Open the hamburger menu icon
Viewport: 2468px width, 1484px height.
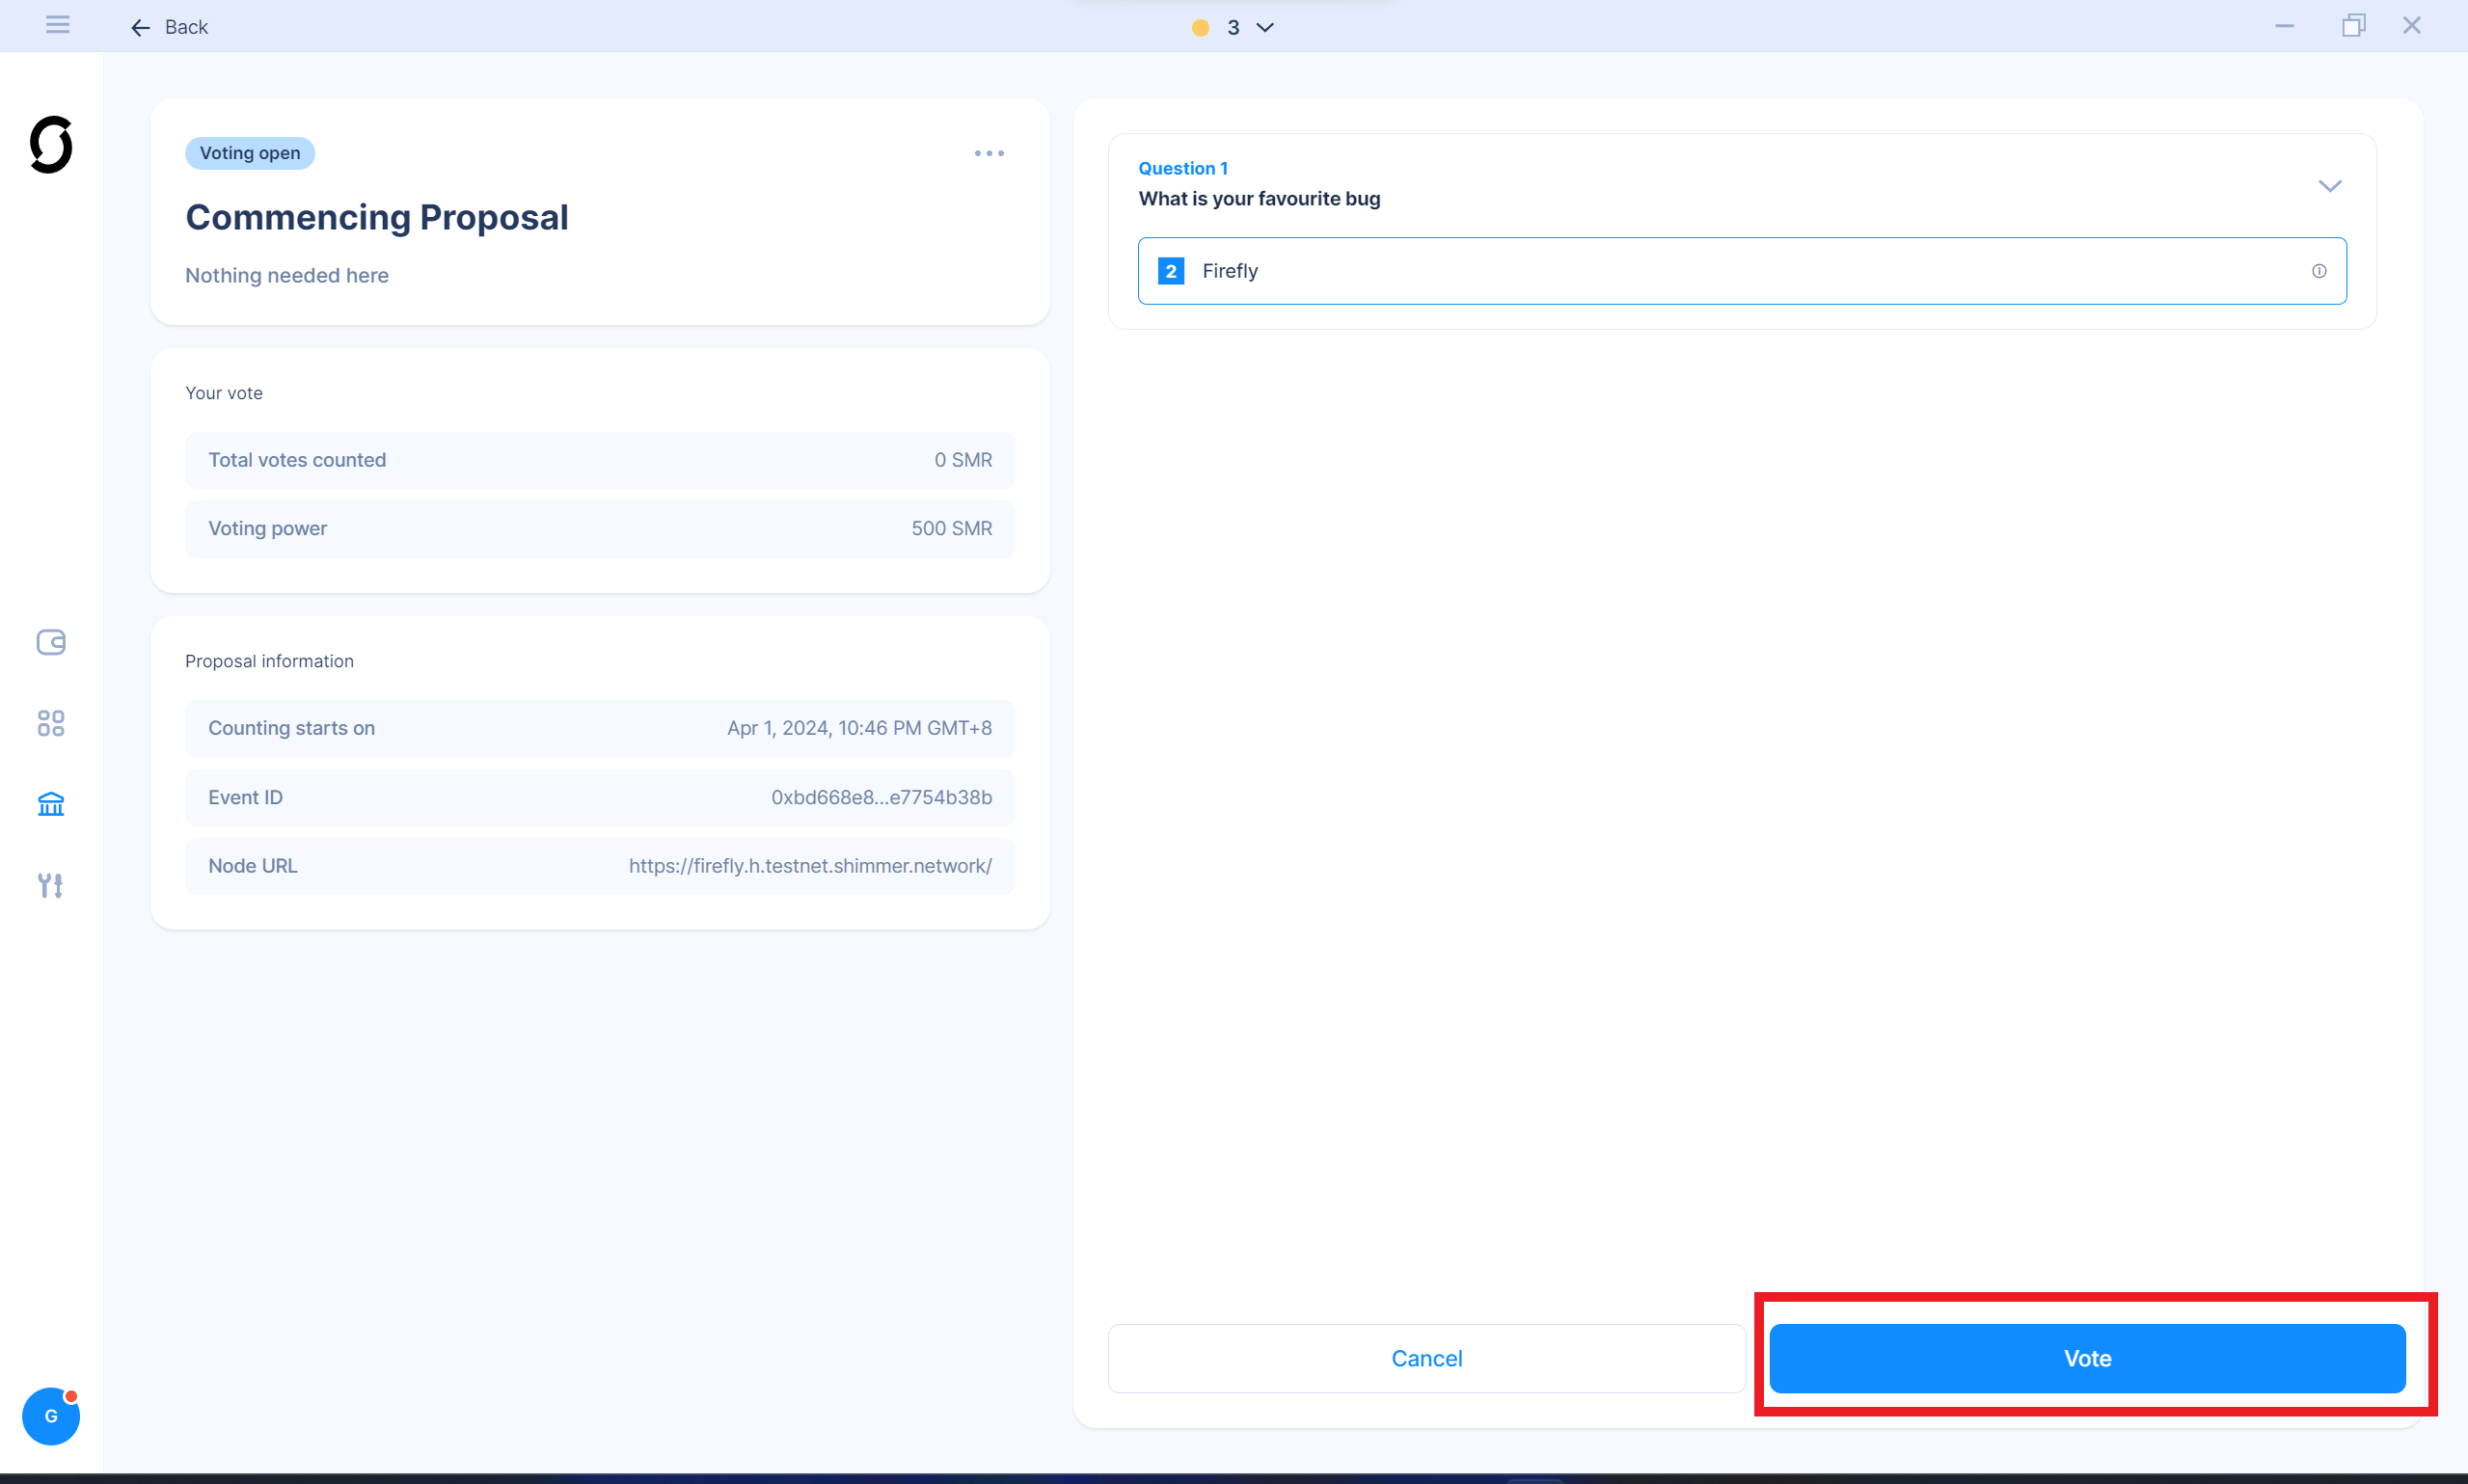[x=57, y=25]
